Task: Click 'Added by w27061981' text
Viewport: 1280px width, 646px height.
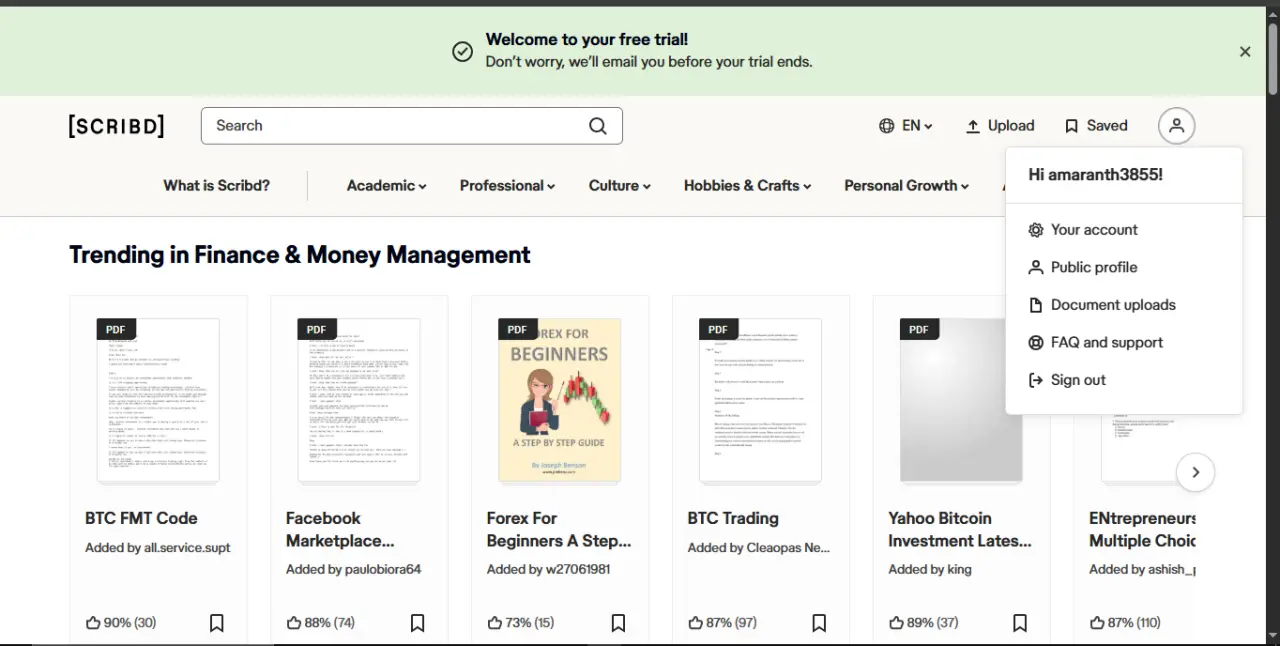Action: click(x=548, y=570)
